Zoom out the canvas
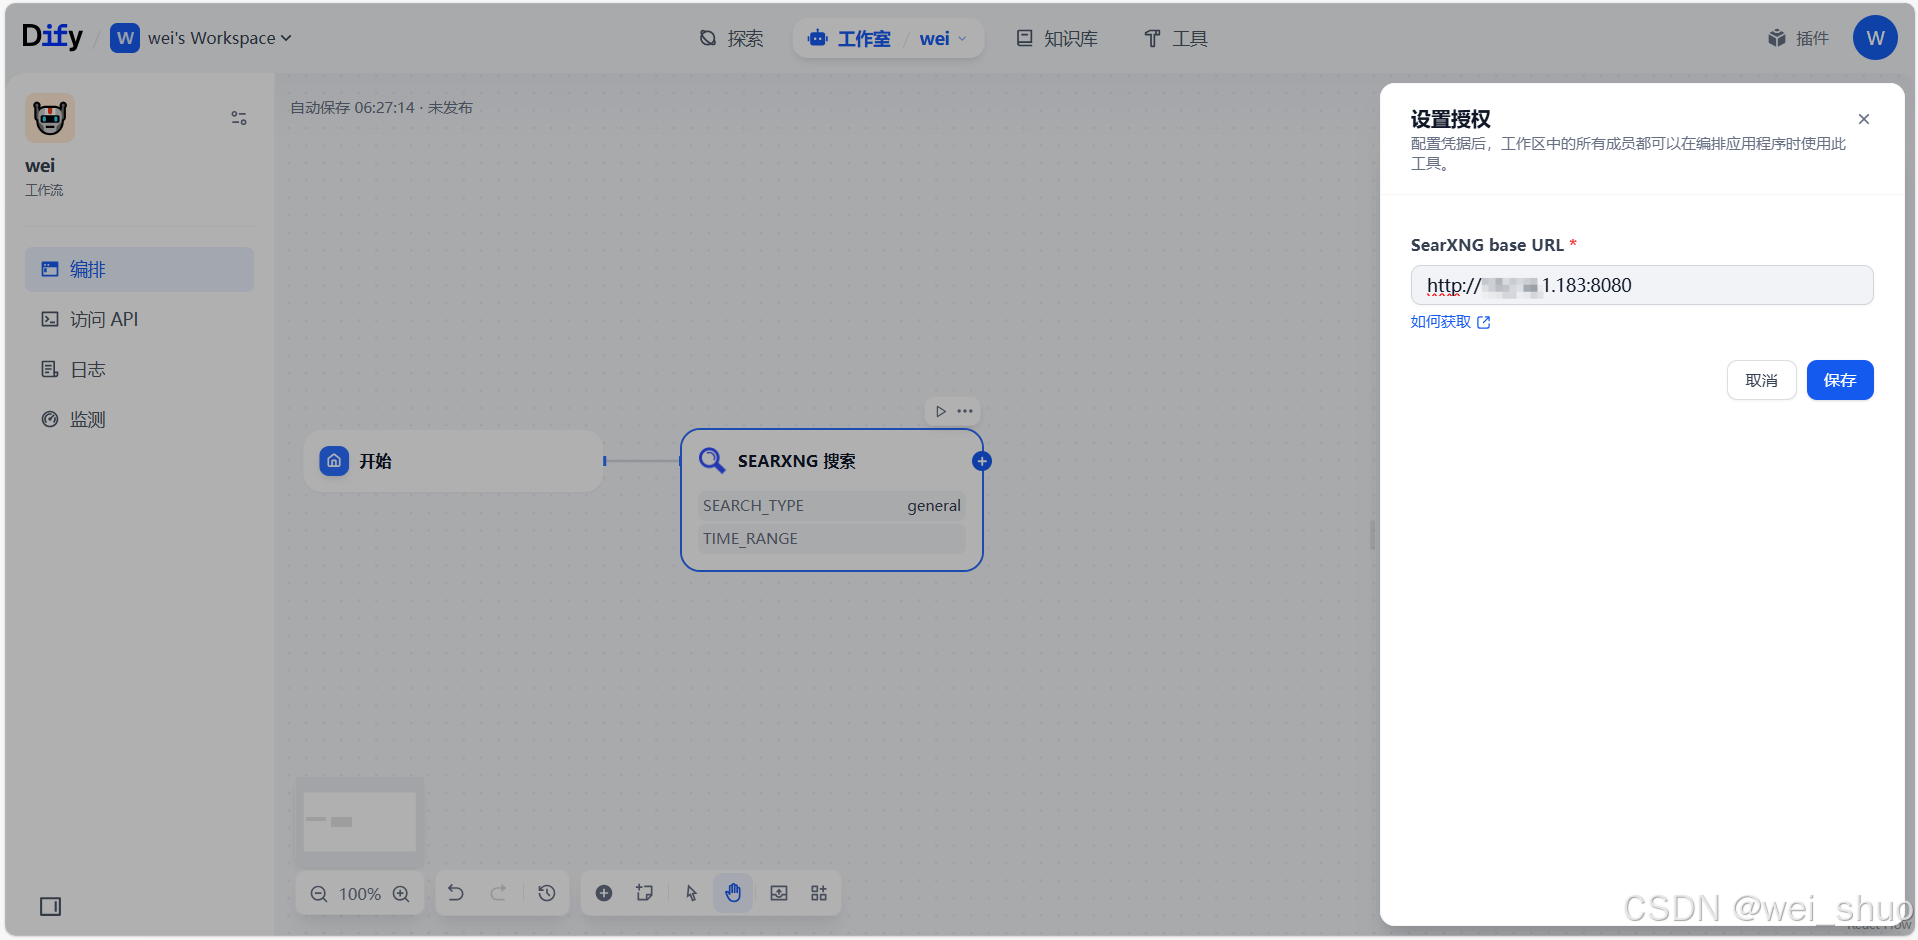1918x940 pixels. pos(319,894)
